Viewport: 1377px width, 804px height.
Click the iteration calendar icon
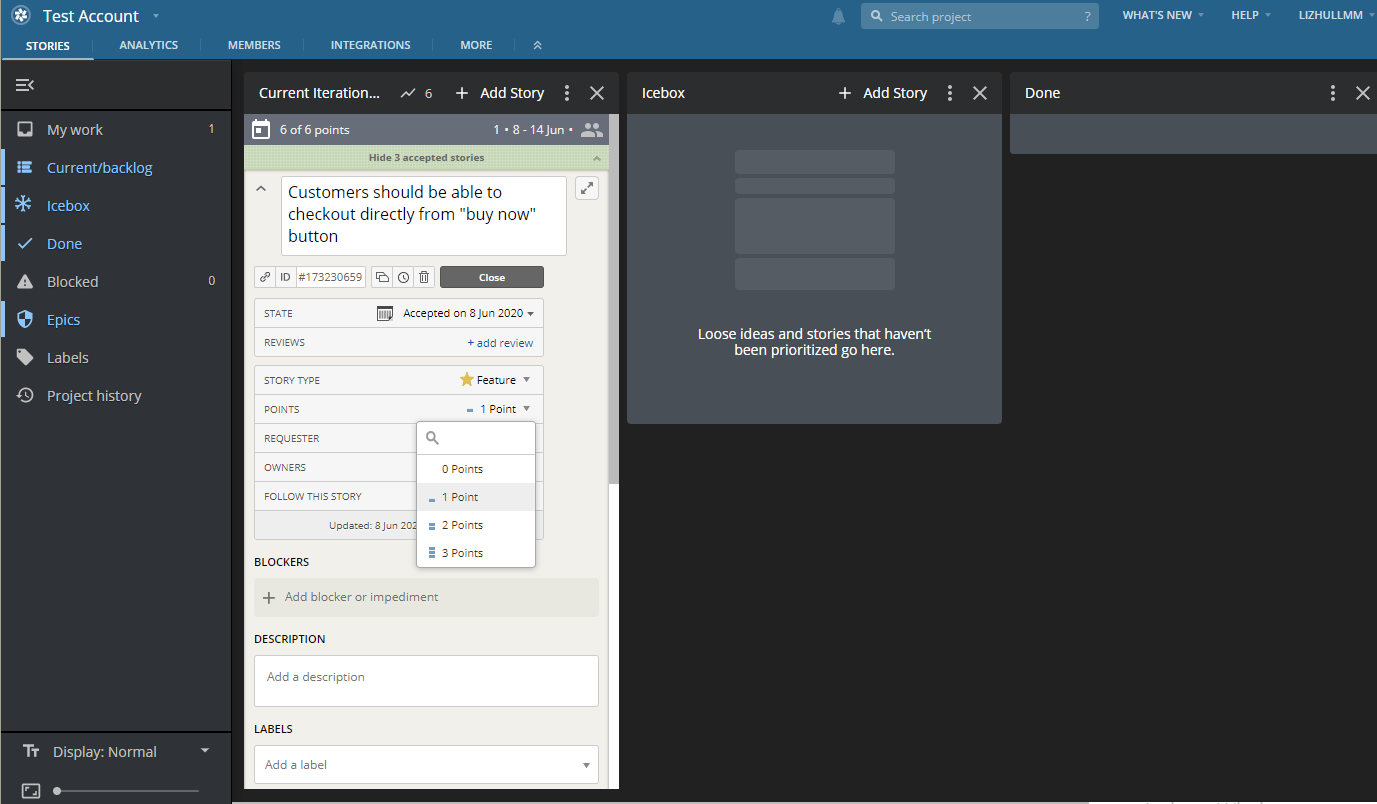pyautogui.click(x=261, y=129)
